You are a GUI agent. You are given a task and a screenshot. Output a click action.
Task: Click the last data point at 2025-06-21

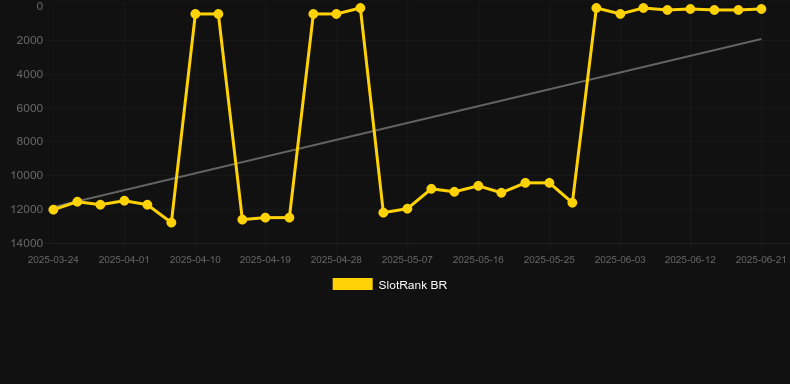[x=761, y=9]
